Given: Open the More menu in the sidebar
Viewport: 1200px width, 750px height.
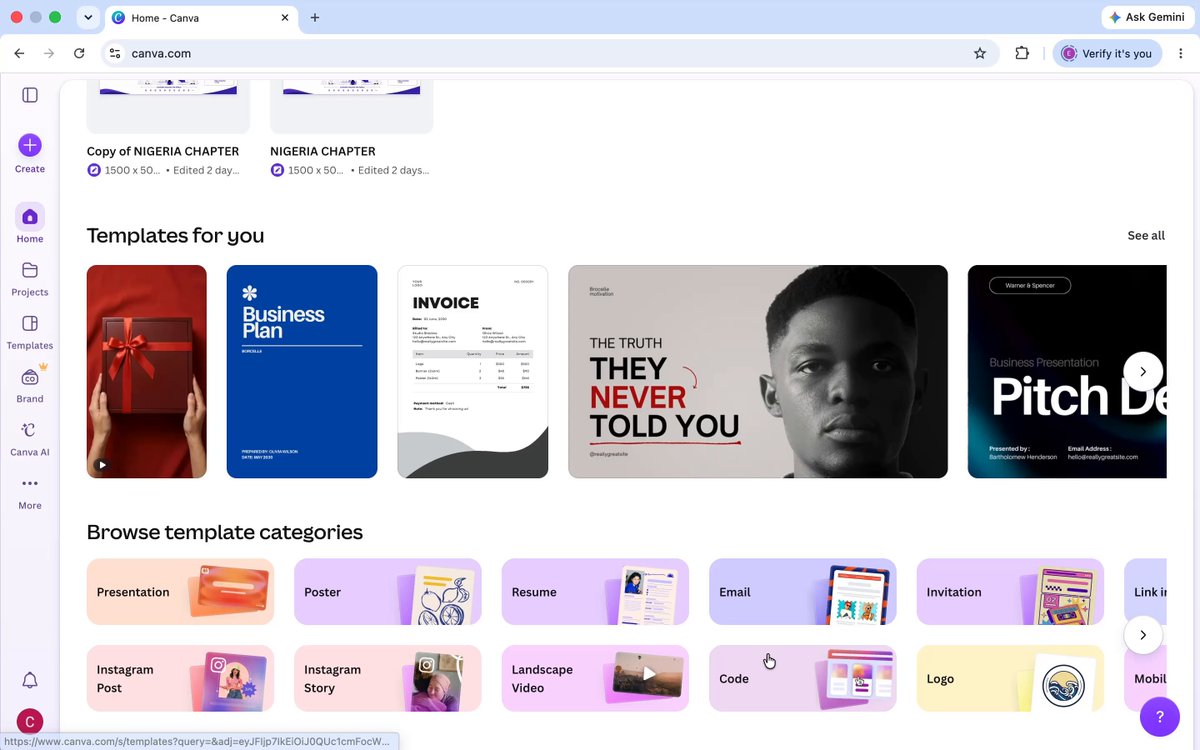Looking at the screenshot, I should point(30,492).
